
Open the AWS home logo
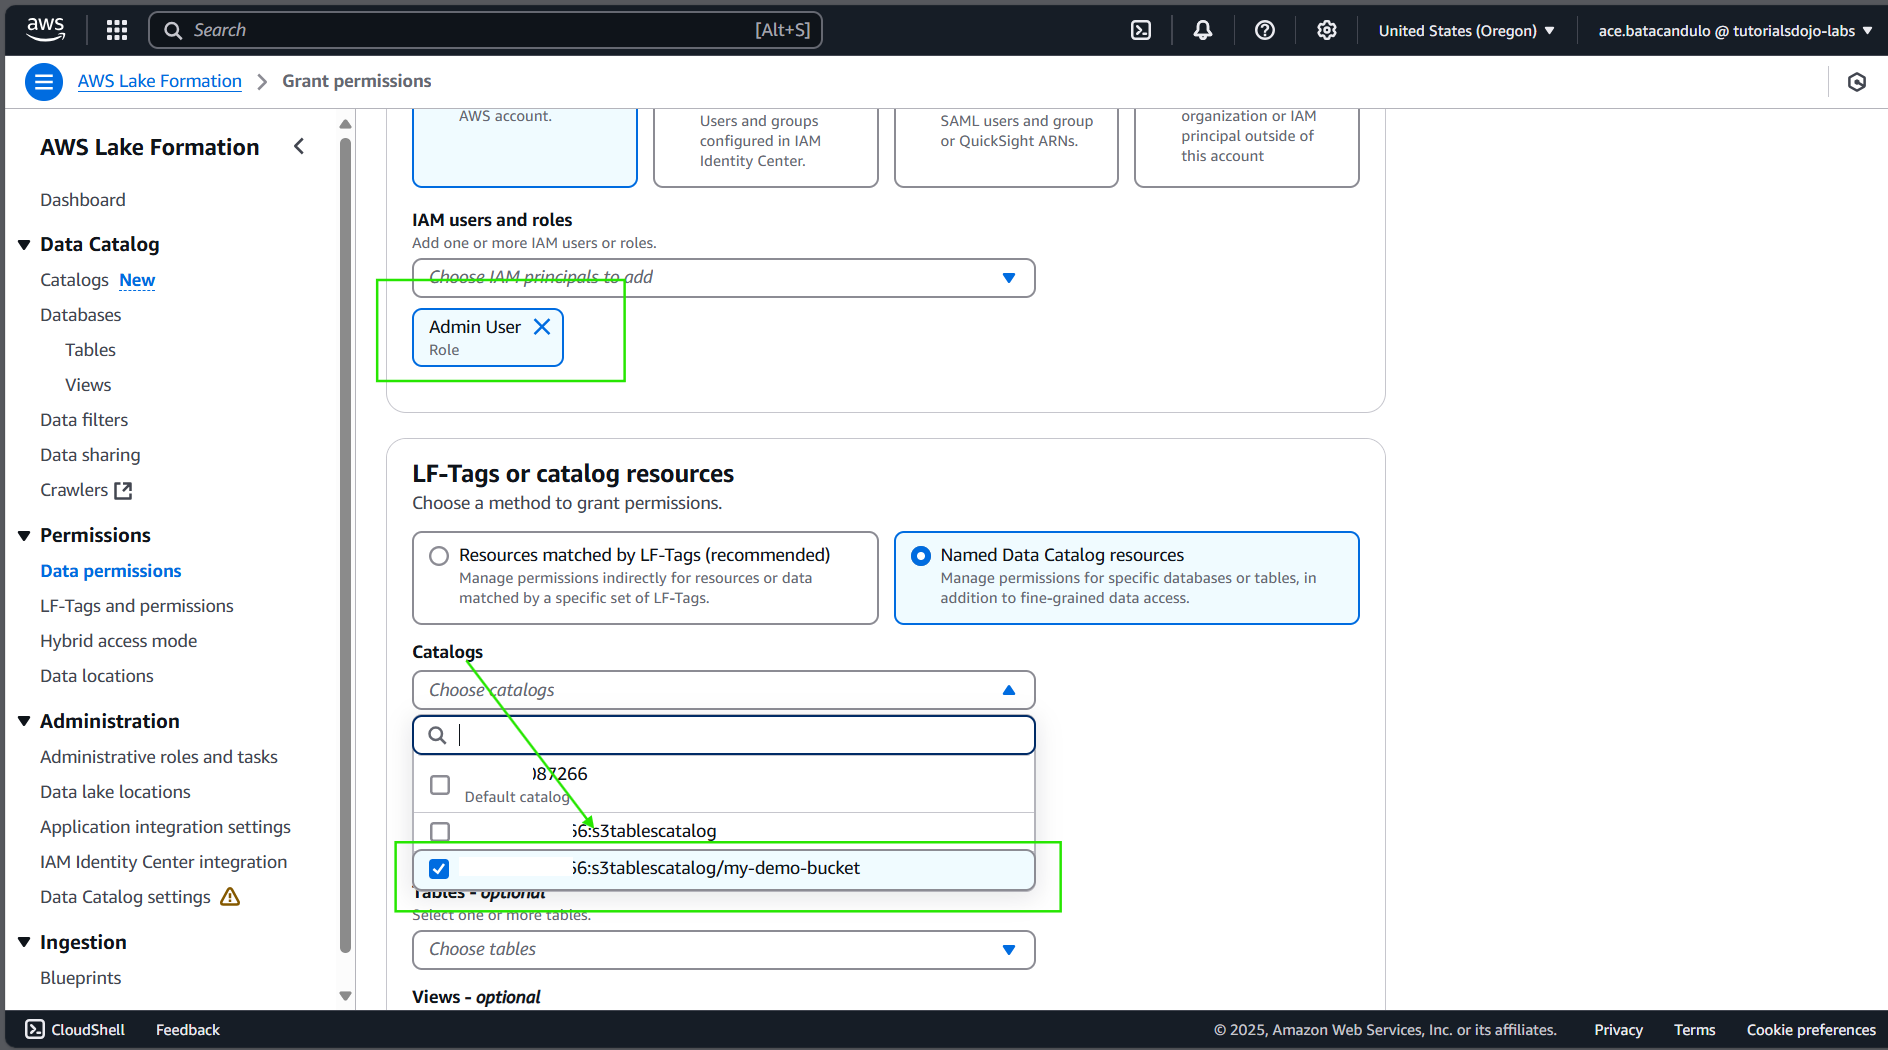tap(45, 30)
